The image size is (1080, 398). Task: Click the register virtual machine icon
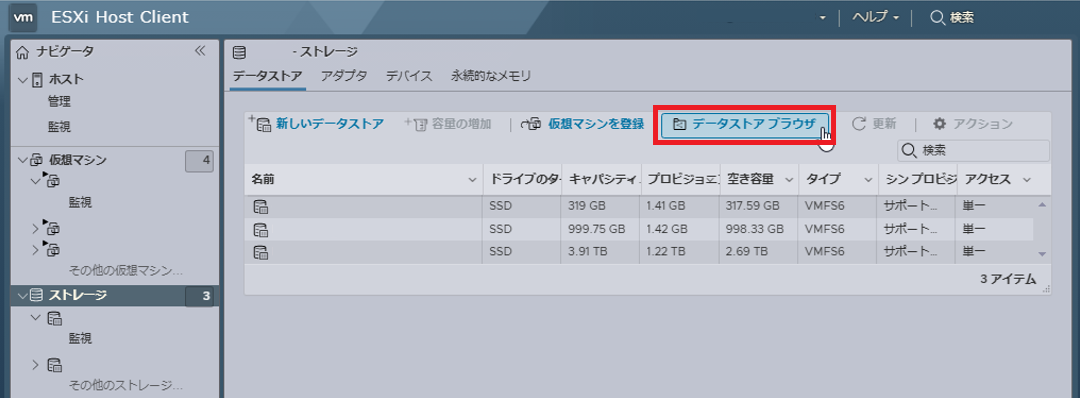531,125
